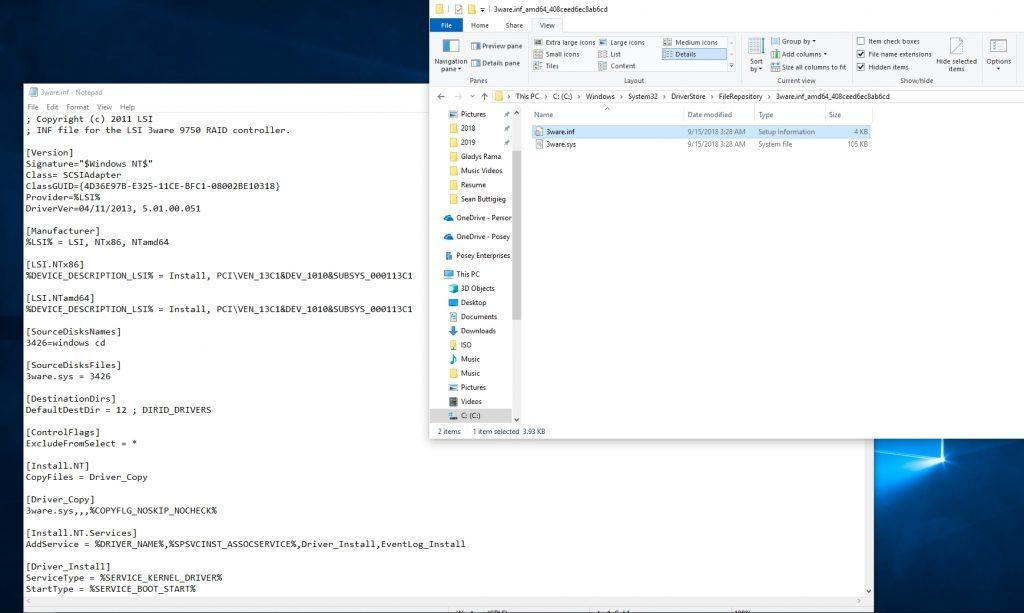Click navigation pane scroll down arrow
The height and width of the screenshot is (613, 1024).
(x=516, y=419)
